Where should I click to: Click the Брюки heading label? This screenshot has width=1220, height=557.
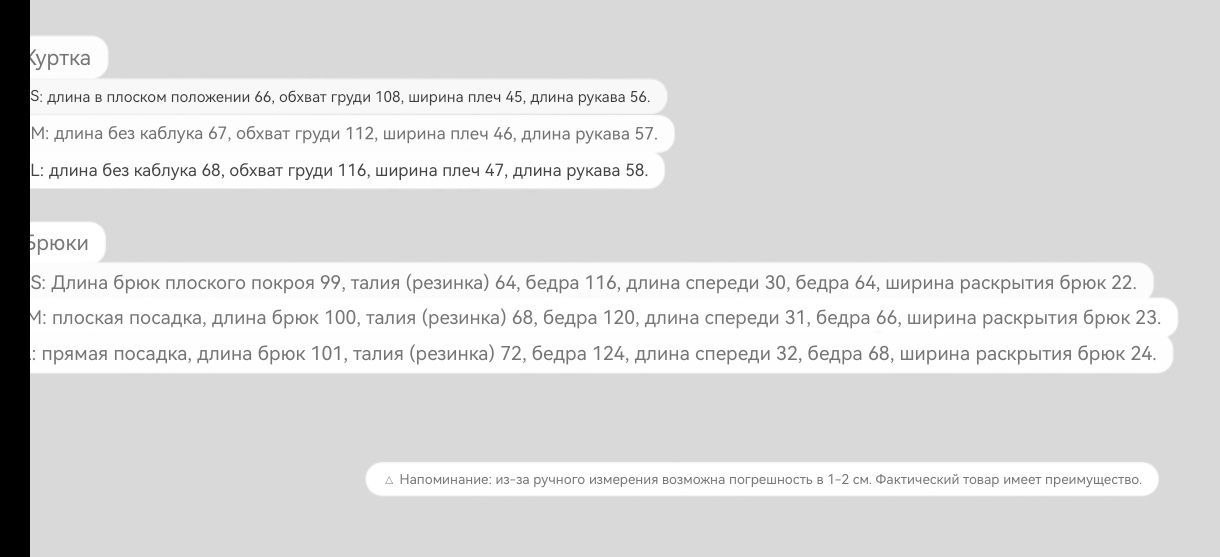tap(66, 243)
